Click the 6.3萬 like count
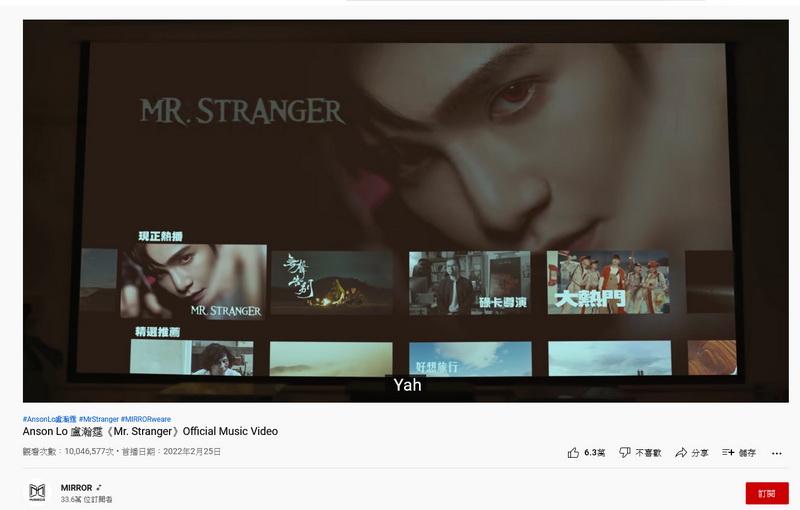 tap(595, 452)
